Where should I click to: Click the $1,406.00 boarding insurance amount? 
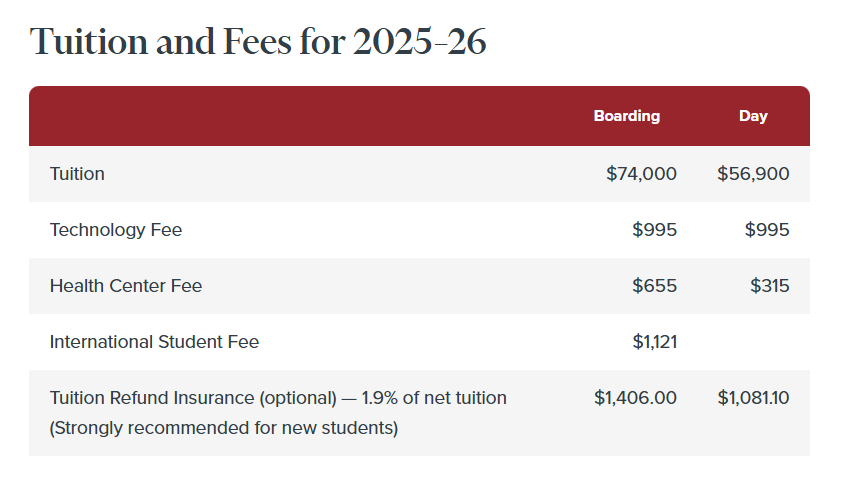pyautogui.click(x=635, y=398)
